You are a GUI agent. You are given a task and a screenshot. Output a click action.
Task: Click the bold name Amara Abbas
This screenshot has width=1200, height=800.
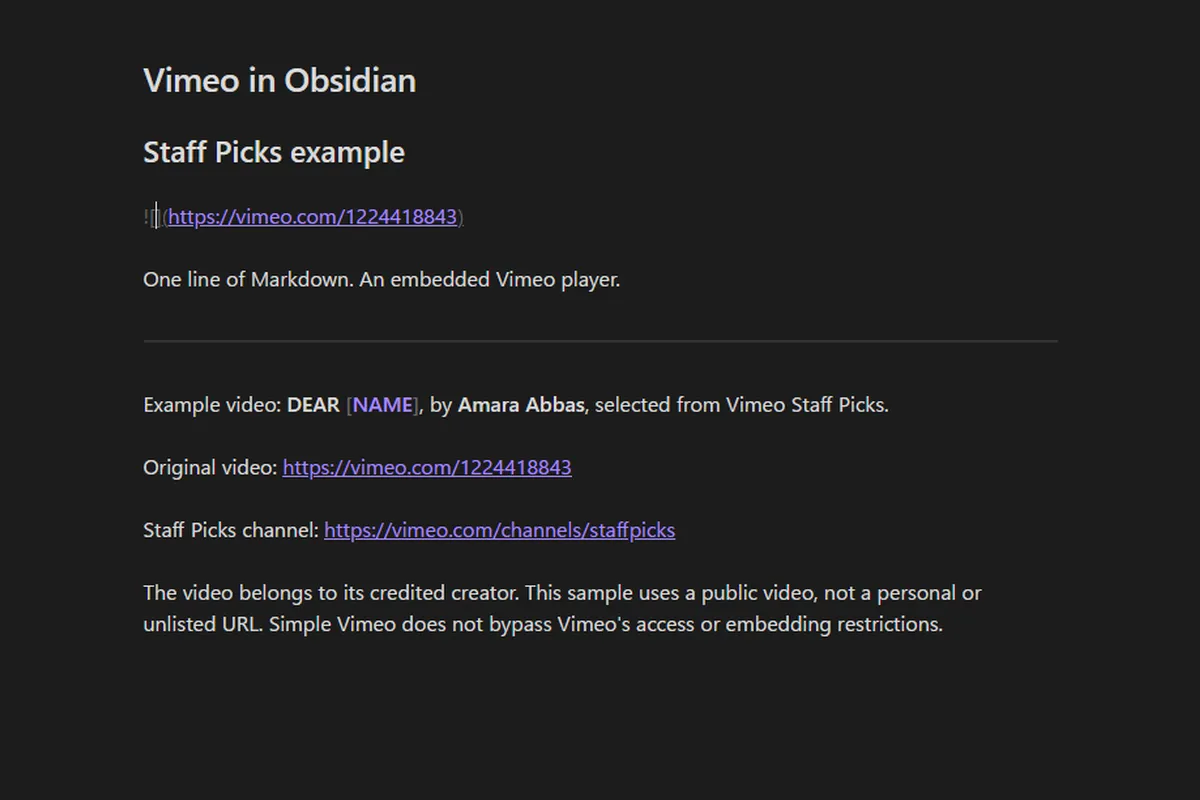(x=523, y=405)
